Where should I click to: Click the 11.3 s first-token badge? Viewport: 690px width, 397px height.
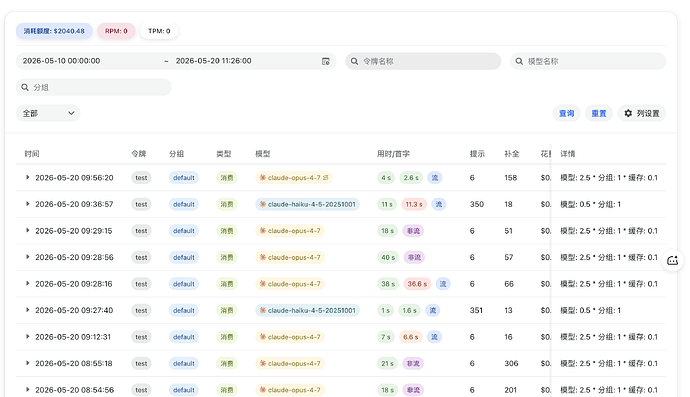414,204
